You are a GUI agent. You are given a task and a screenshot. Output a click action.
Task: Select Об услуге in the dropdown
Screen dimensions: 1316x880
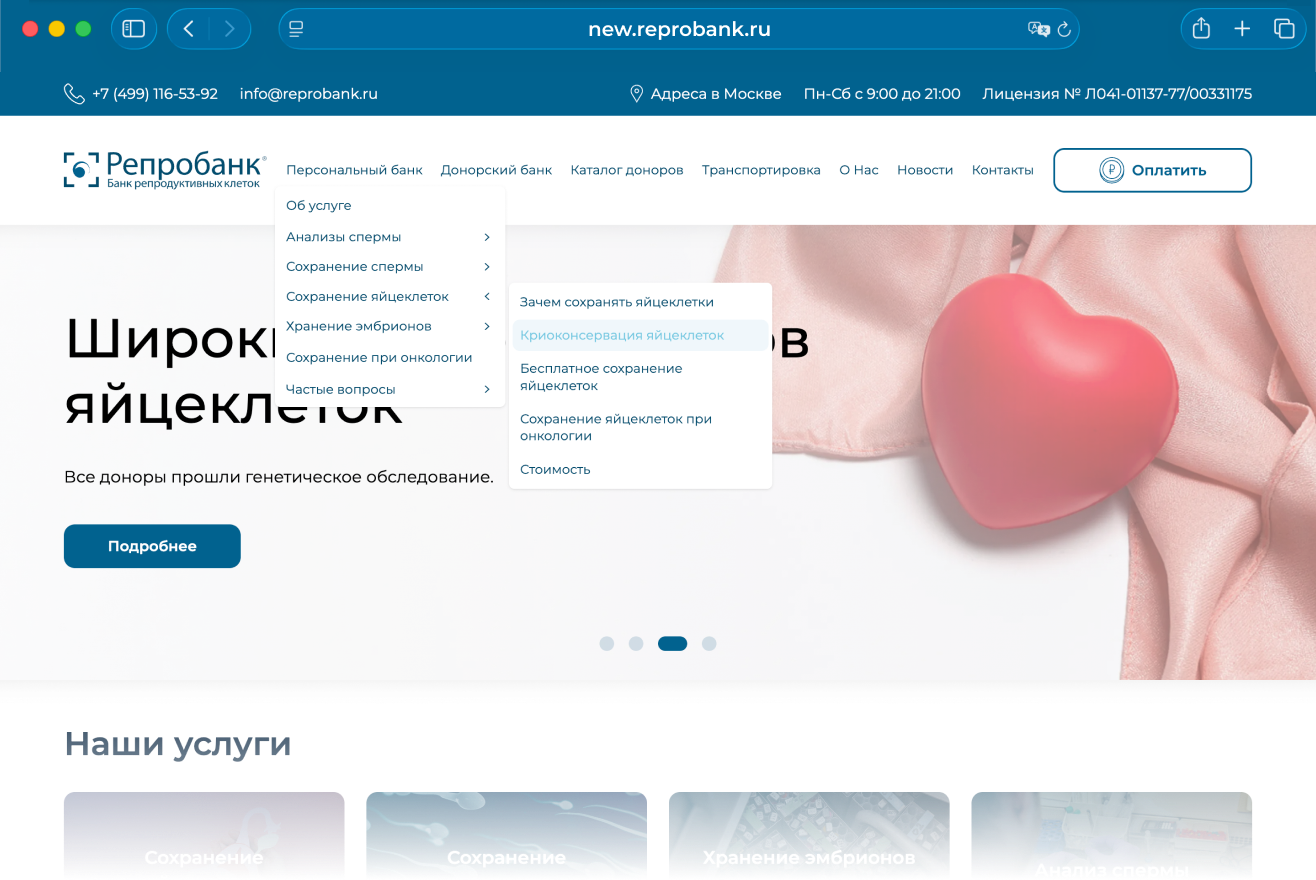[x=319, y=205]
